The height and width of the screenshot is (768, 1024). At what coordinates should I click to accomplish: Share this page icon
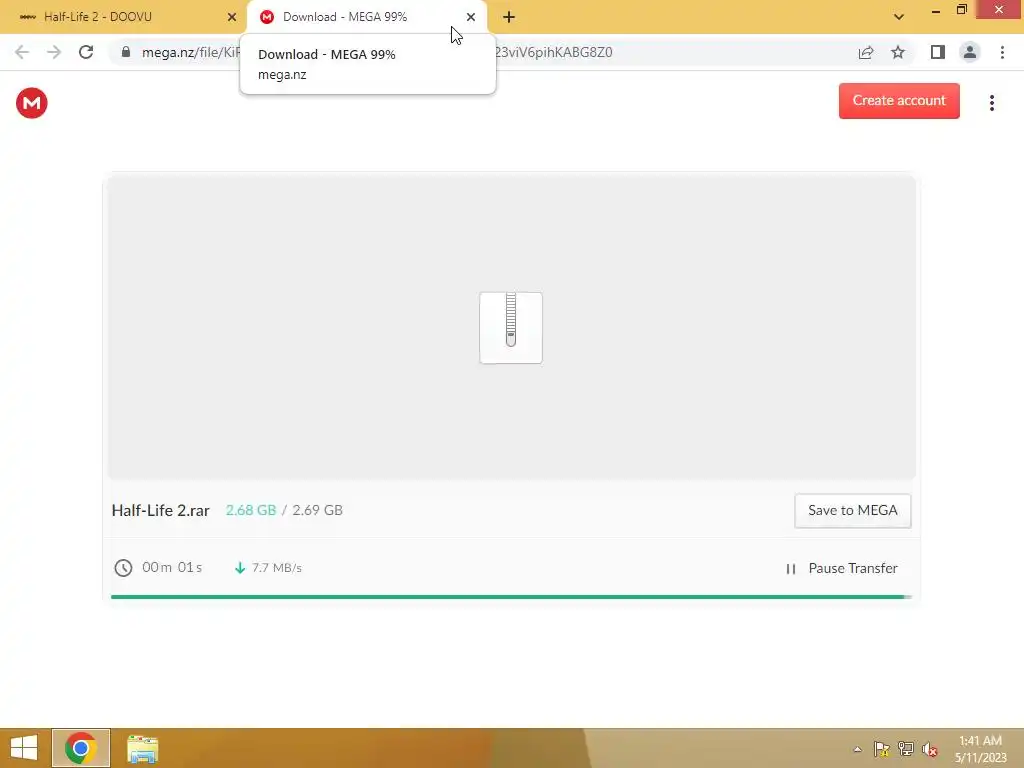point(865,52)
